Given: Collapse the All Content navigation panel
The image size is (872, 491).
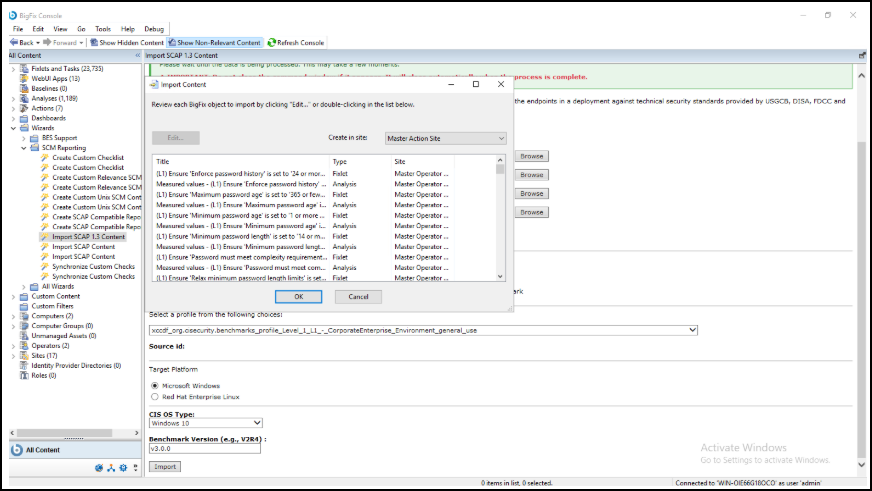Looking at the screenshot, I should click(x=138, y=56).
